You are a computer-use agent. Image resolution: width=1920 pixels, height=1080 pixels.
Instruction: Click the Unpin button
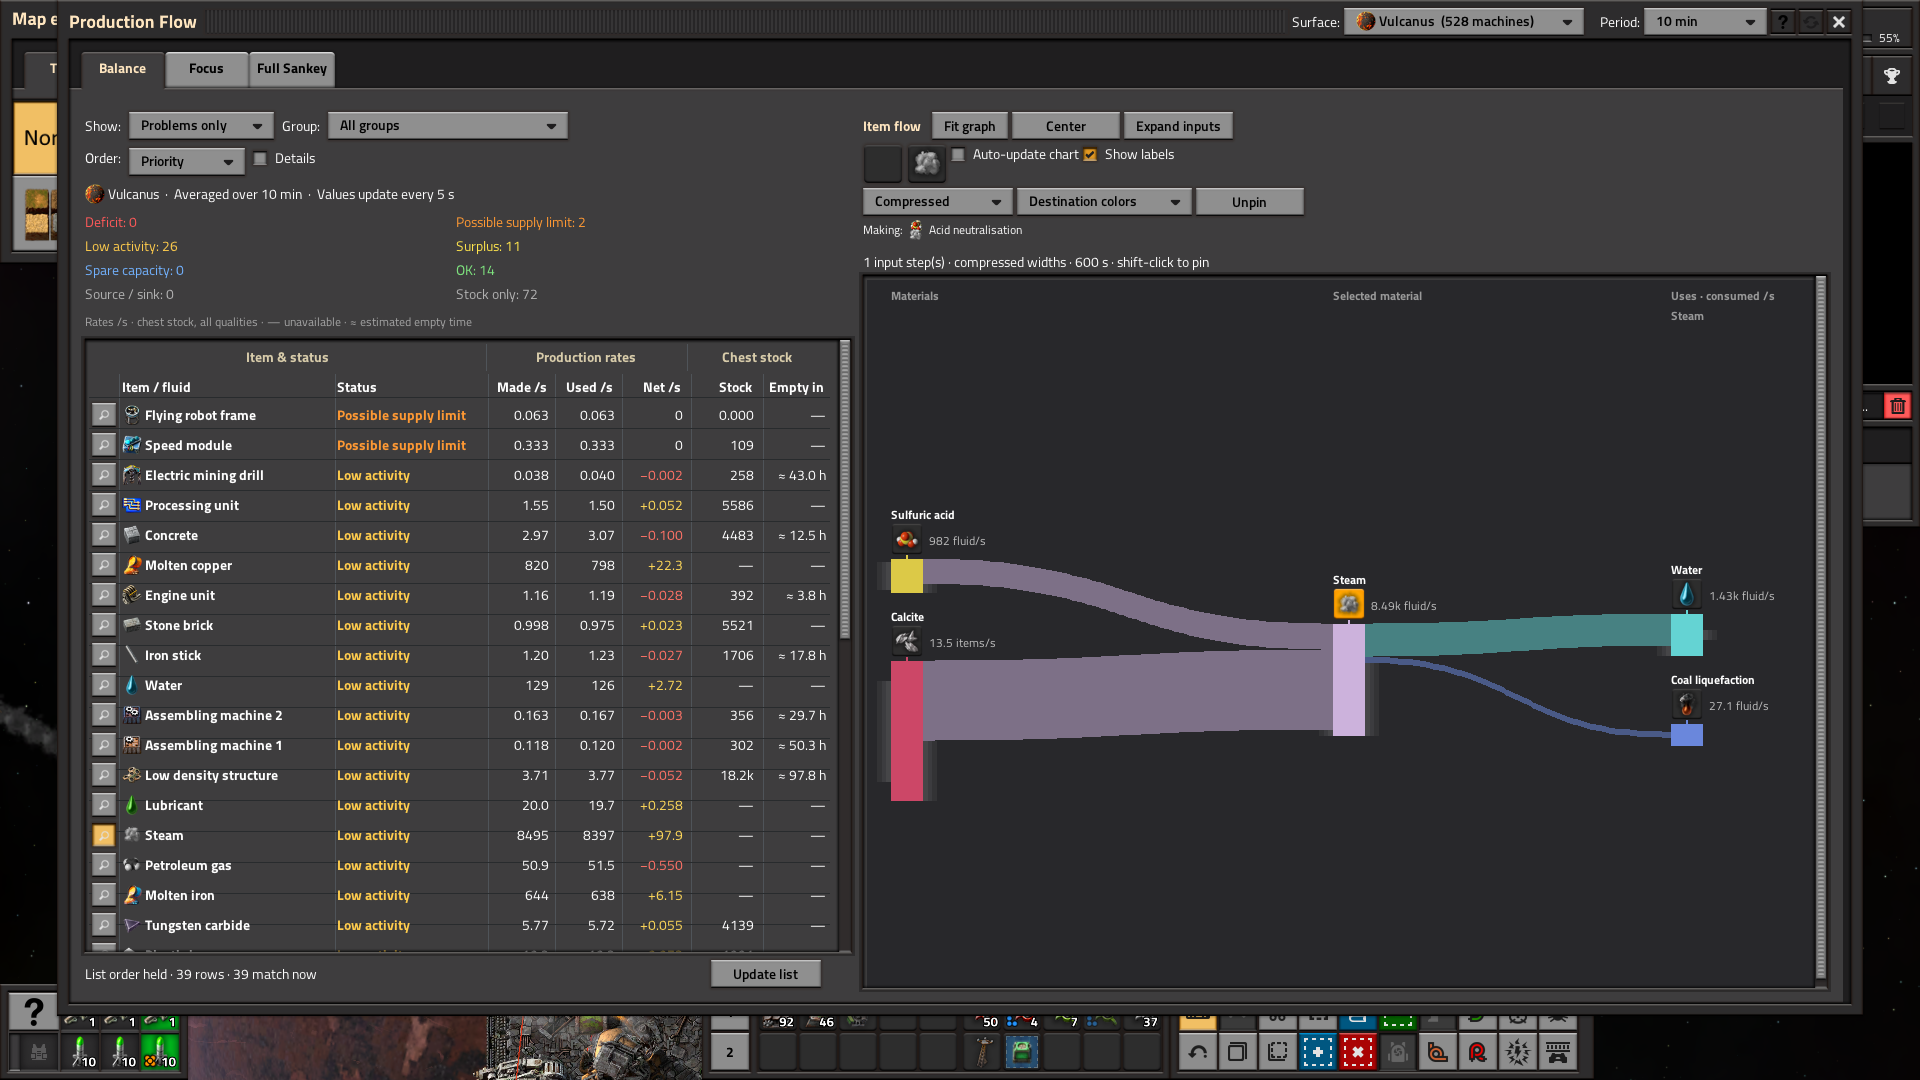1248,202
